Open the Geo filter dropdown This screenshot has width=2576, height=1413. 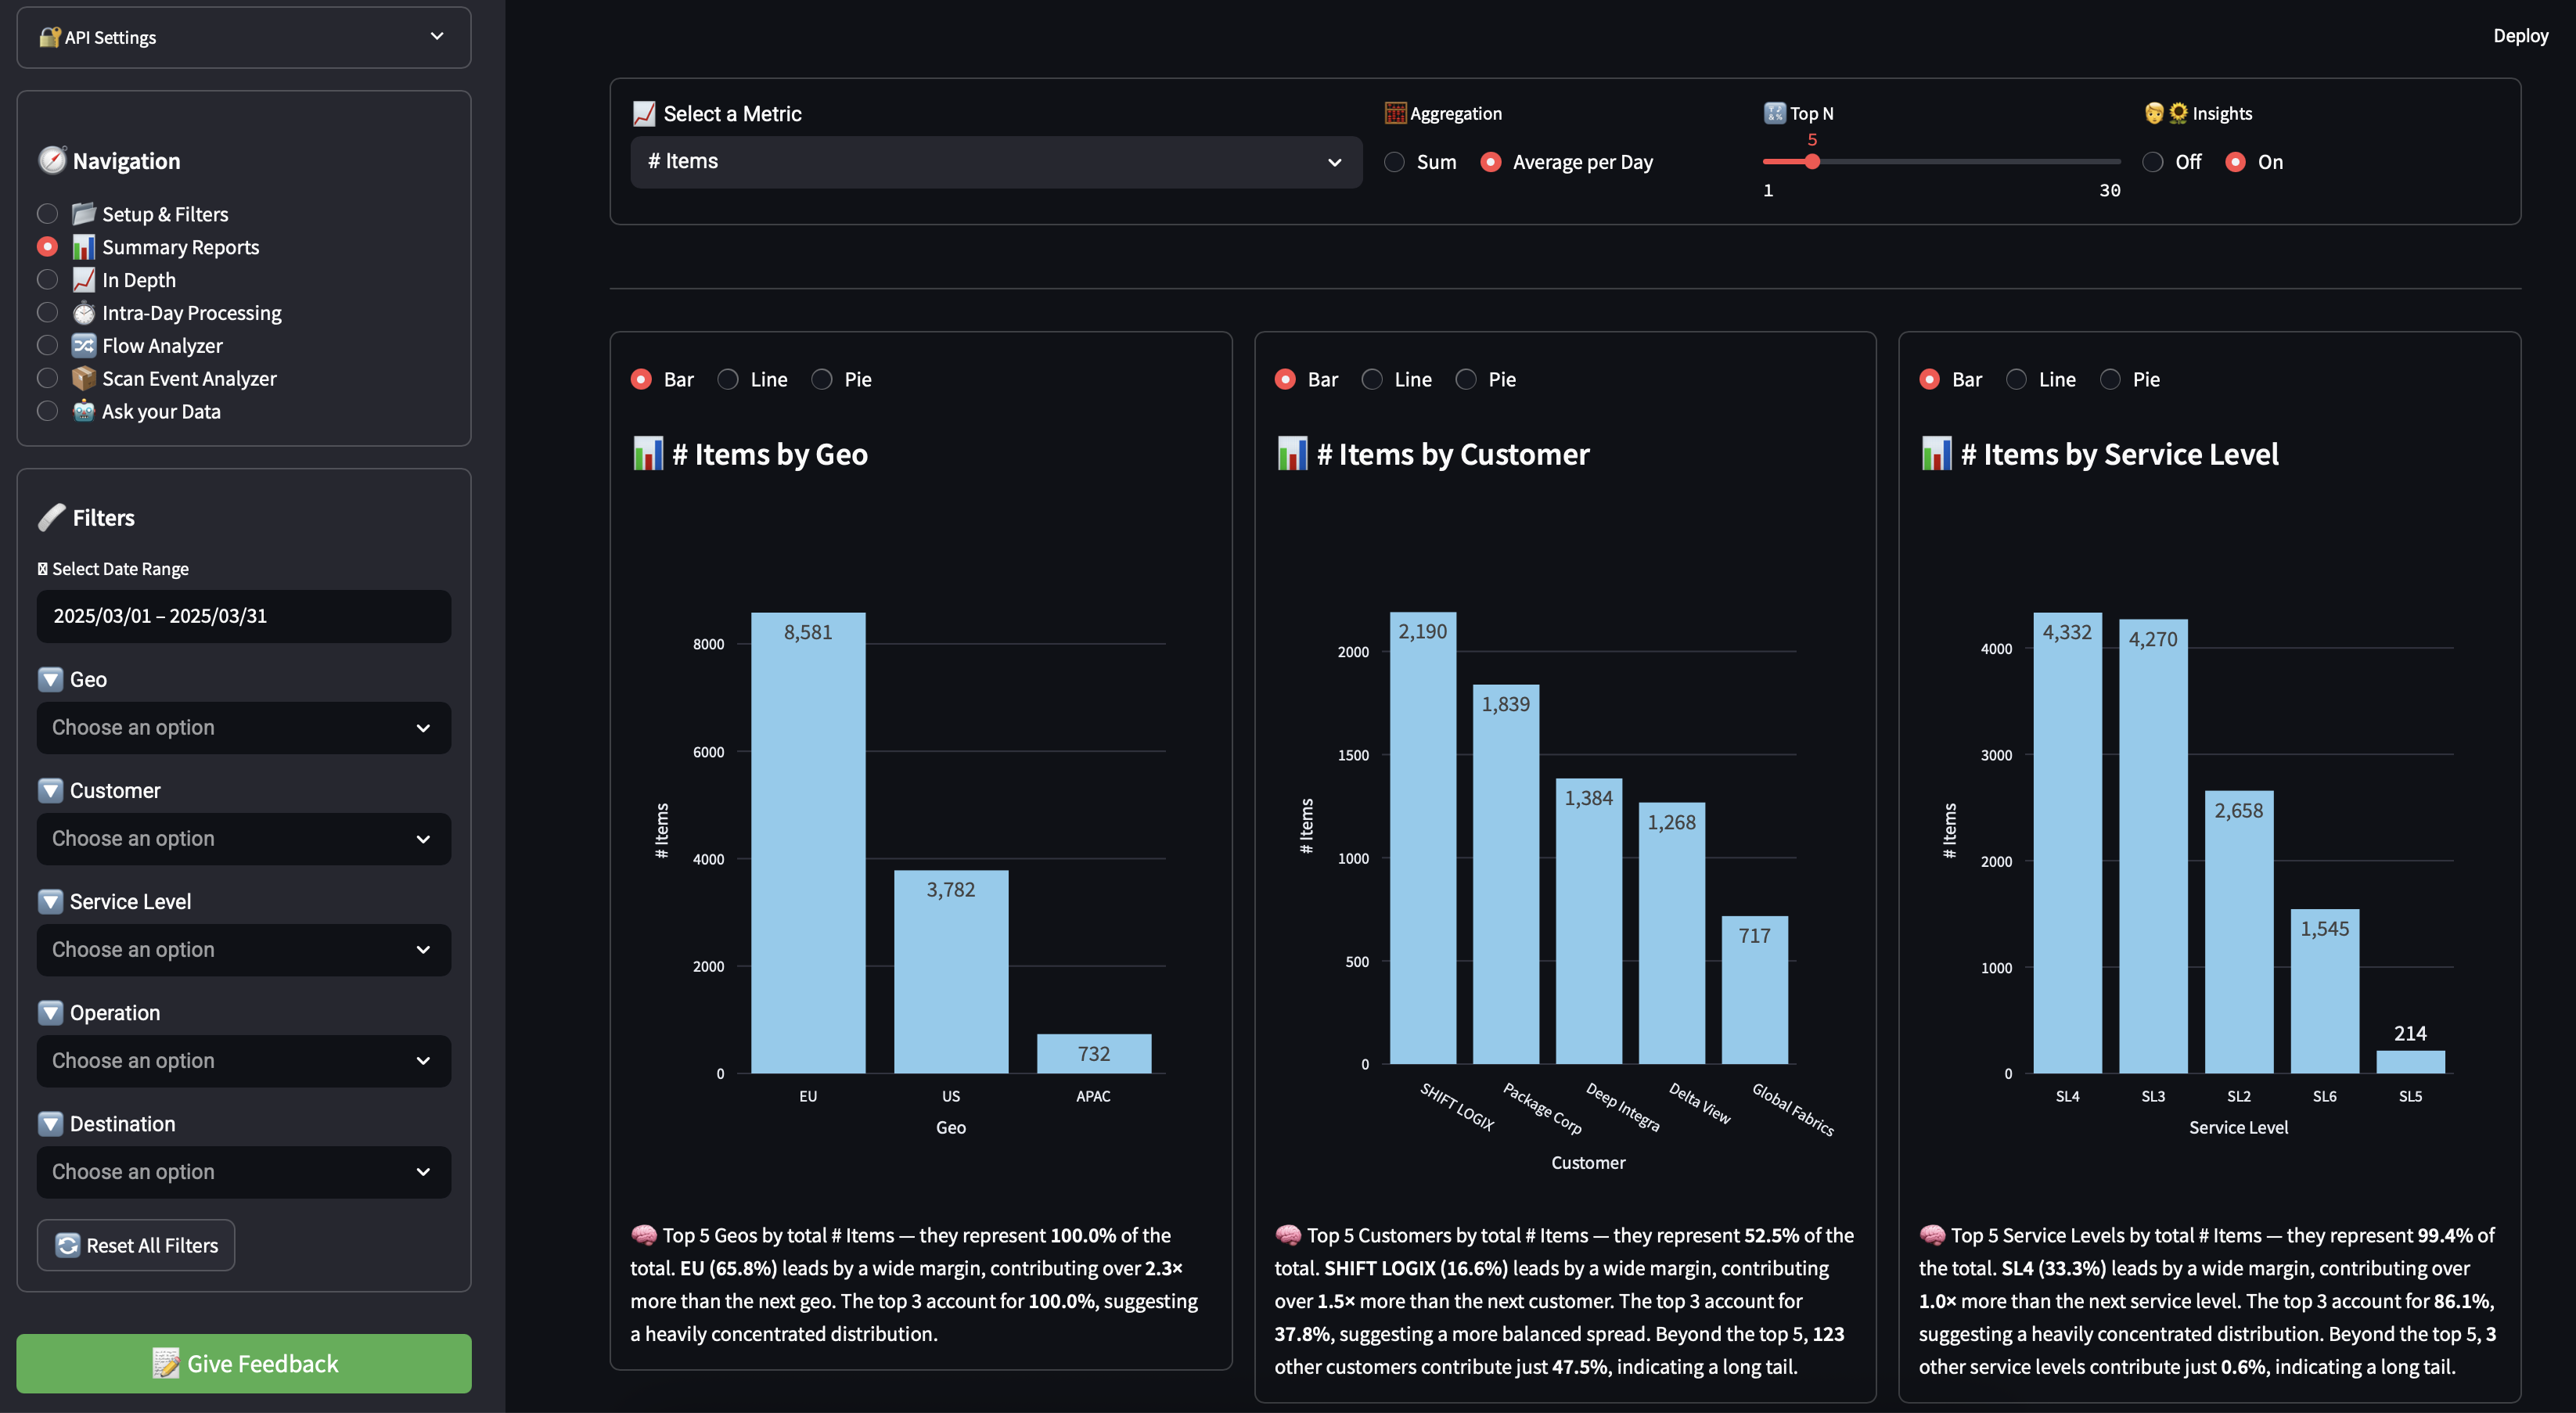click(243, 727)
